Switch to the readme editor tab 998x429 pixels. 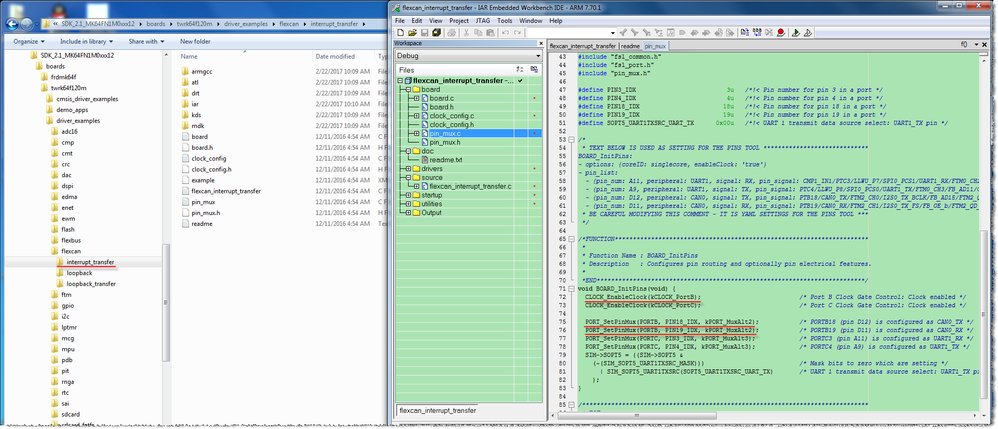630,46
